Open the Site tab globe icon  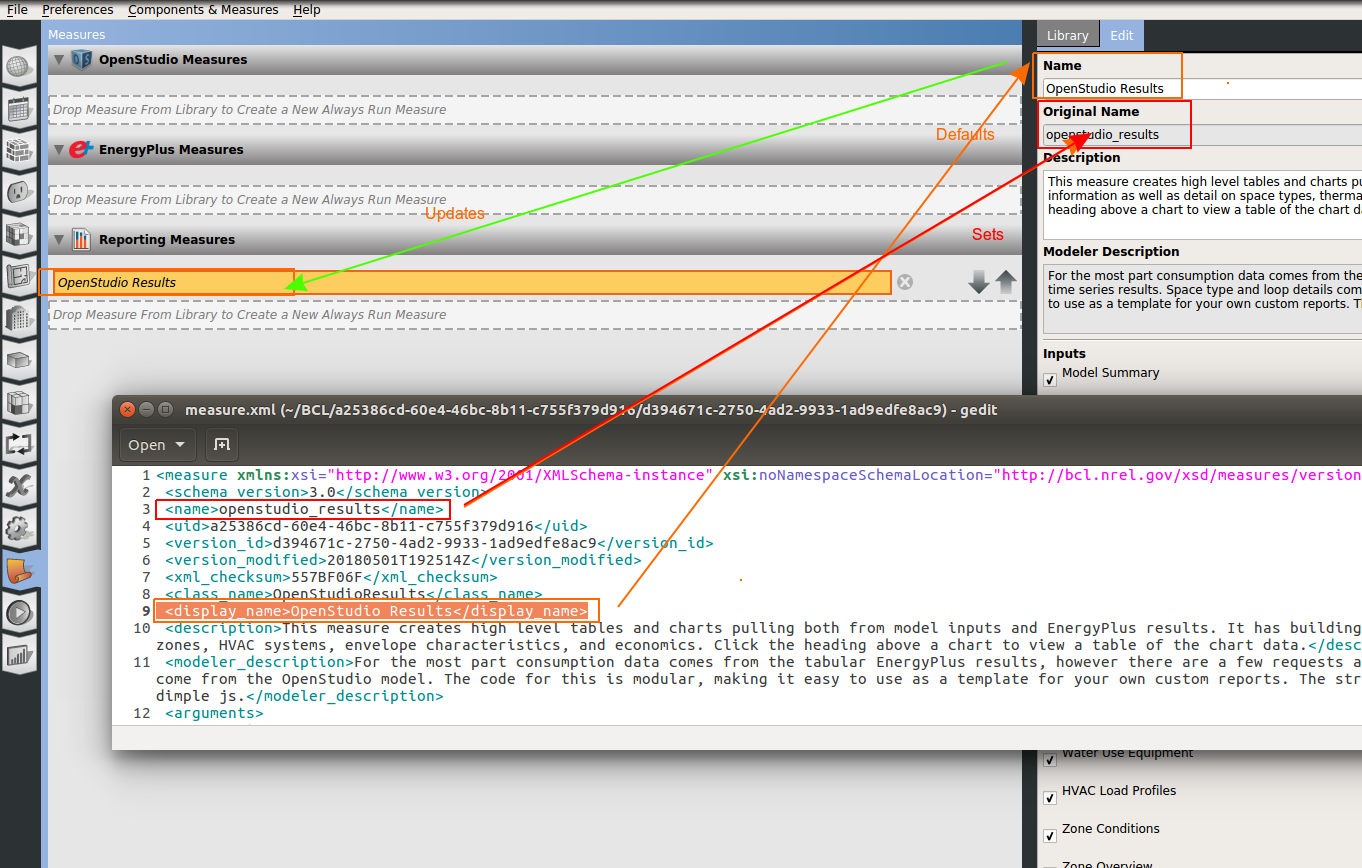[18, 68]
